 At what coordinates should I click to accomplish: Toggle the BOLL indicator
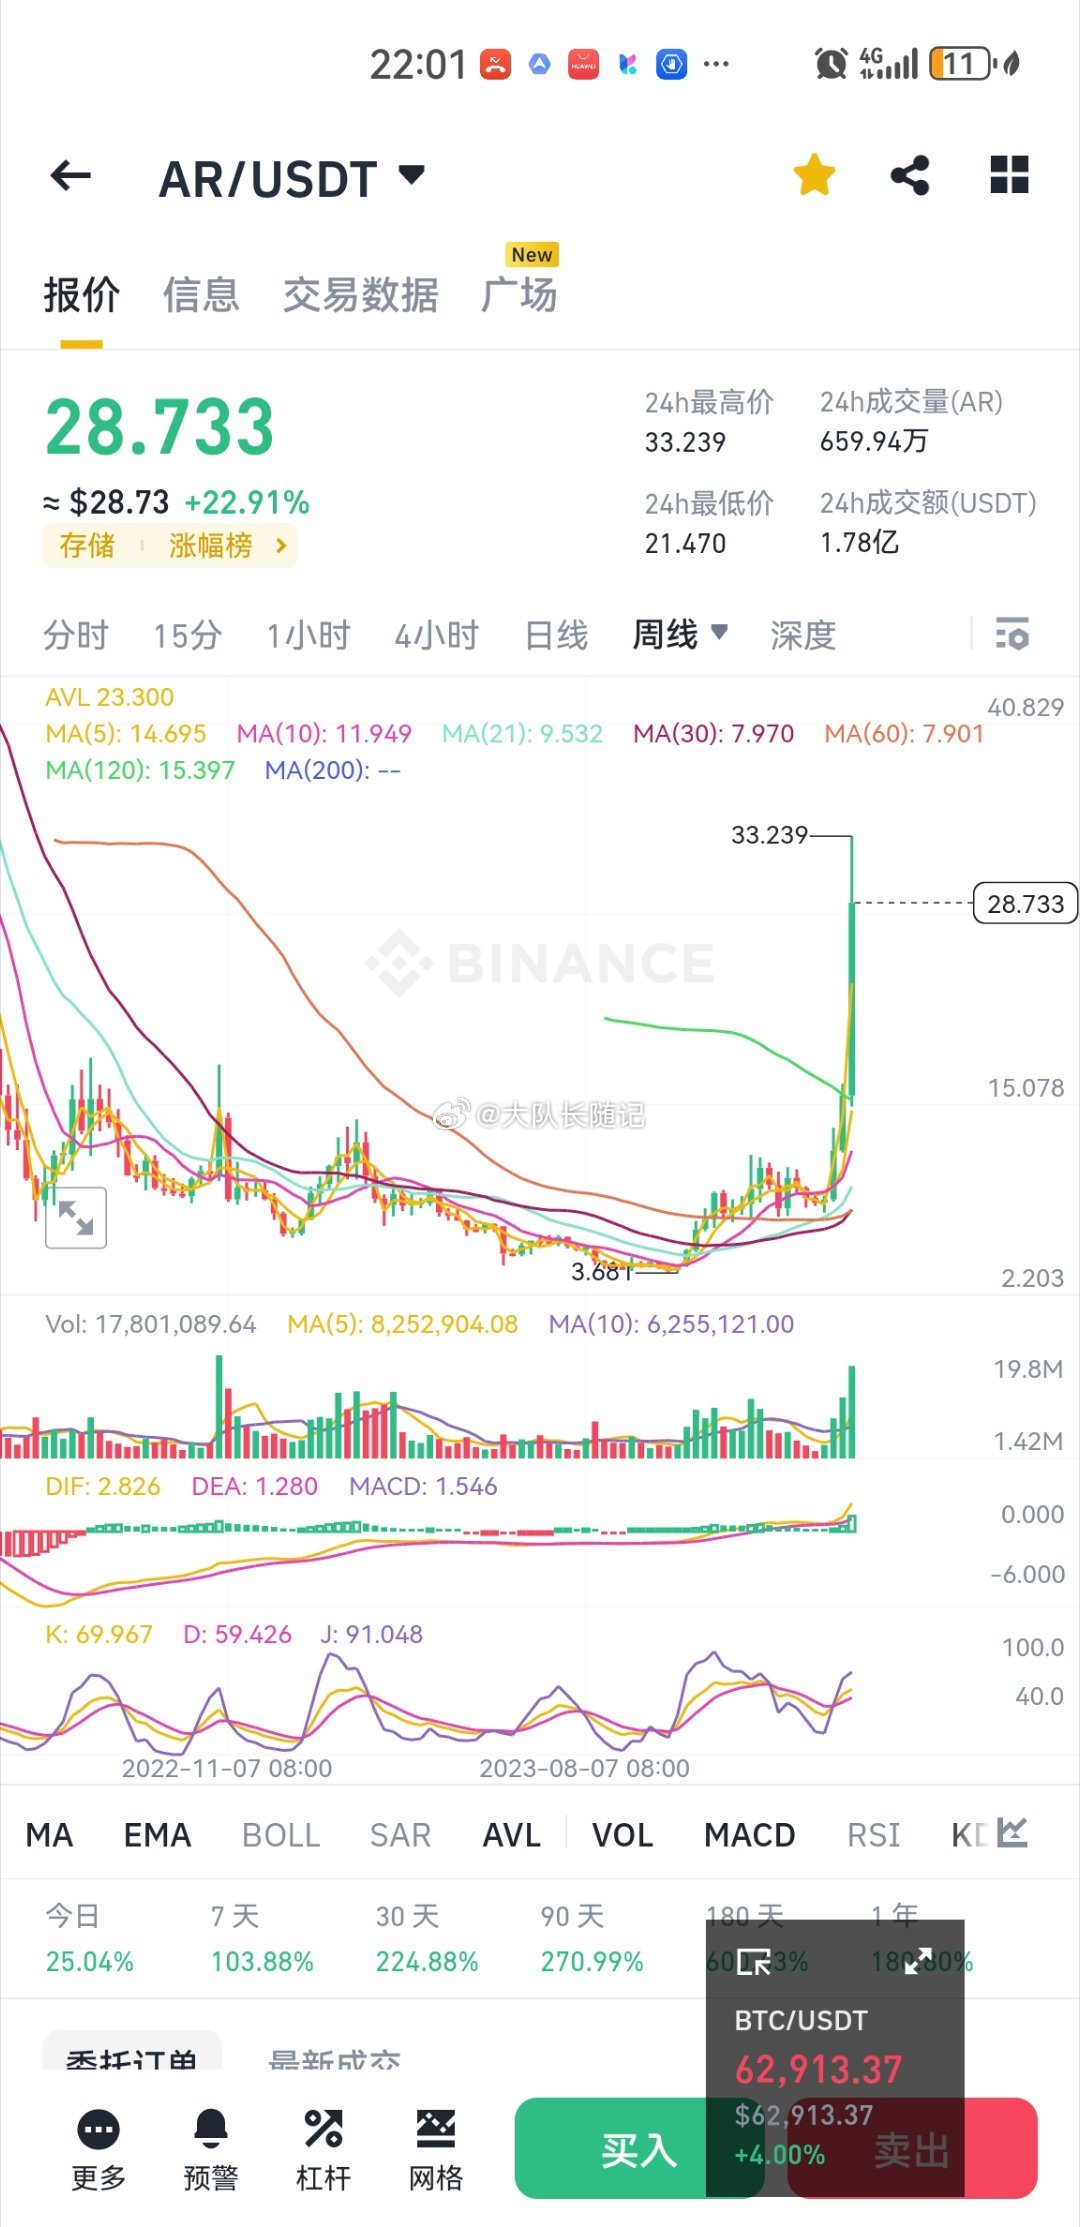click(281, 1835)
